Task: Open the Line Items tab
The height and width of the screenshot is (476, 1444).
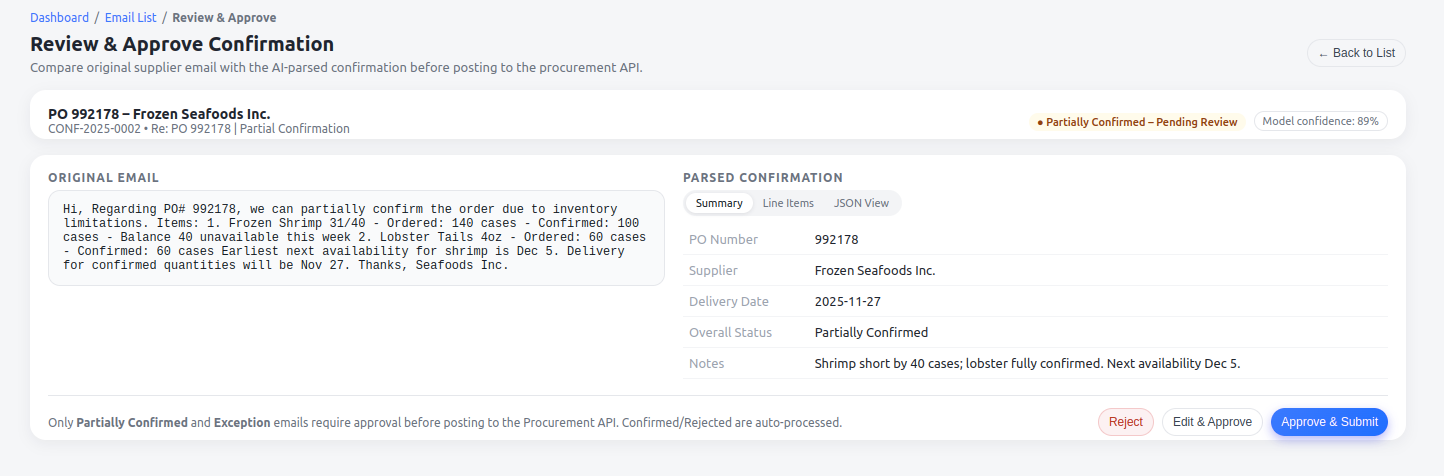Action: click(x=788, y=203)
